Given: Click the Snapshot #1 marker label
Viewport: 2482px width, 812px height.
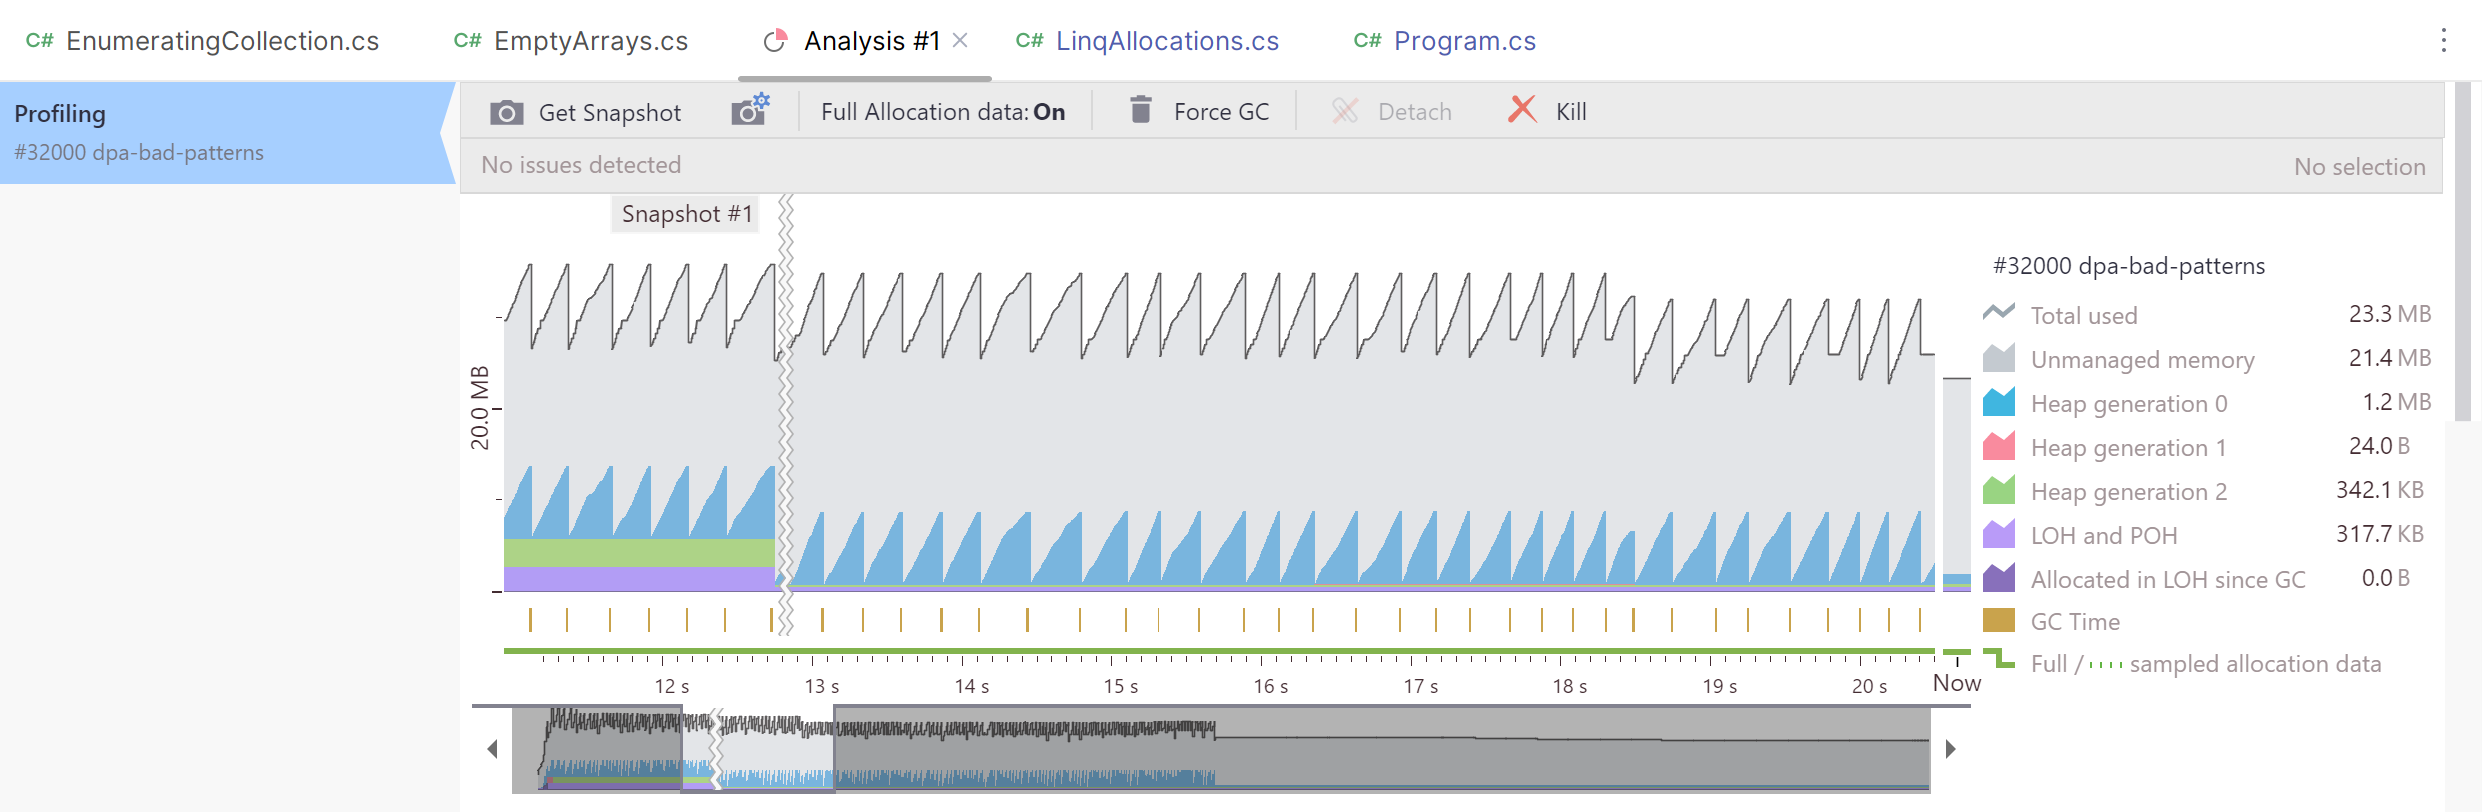Looking at the screenshot, I should [x=686, y=214].
